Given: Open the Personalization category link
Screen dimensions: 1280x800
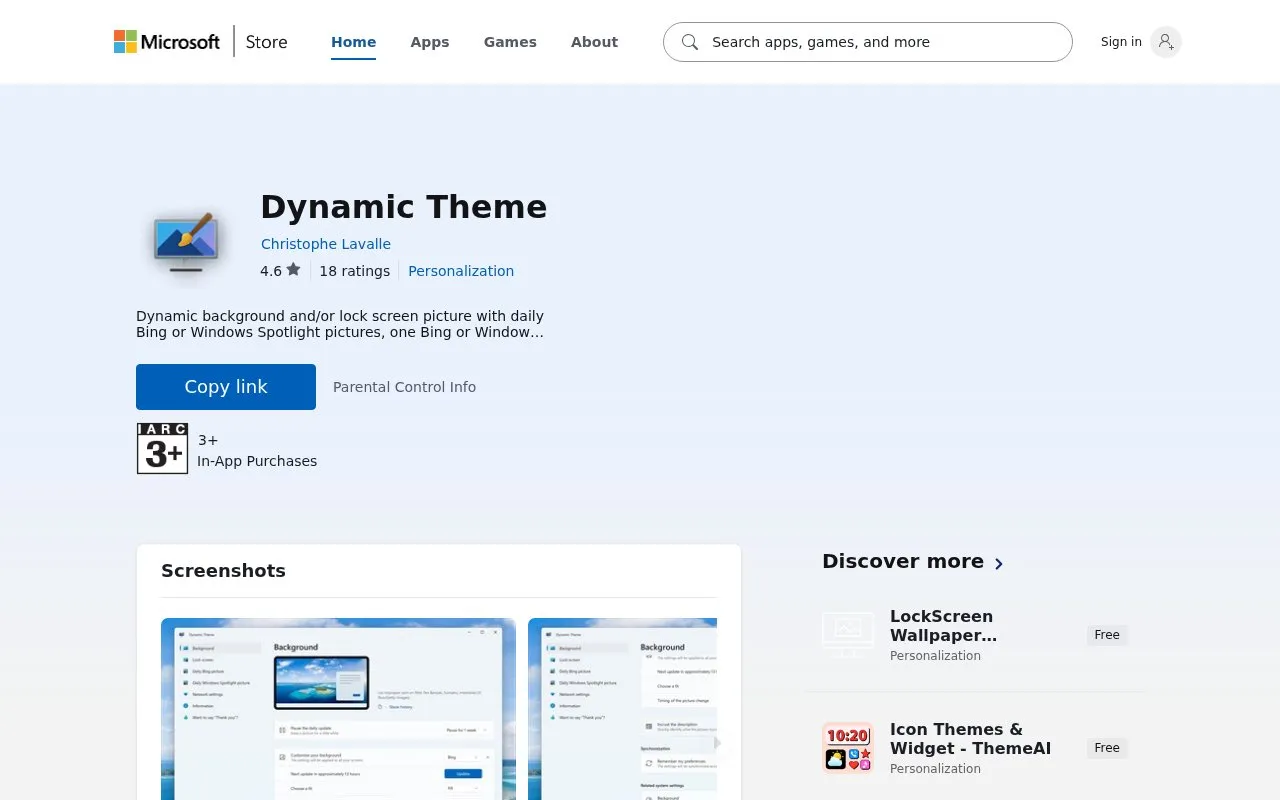Looking at the screenshot, I should coord(461,271).
